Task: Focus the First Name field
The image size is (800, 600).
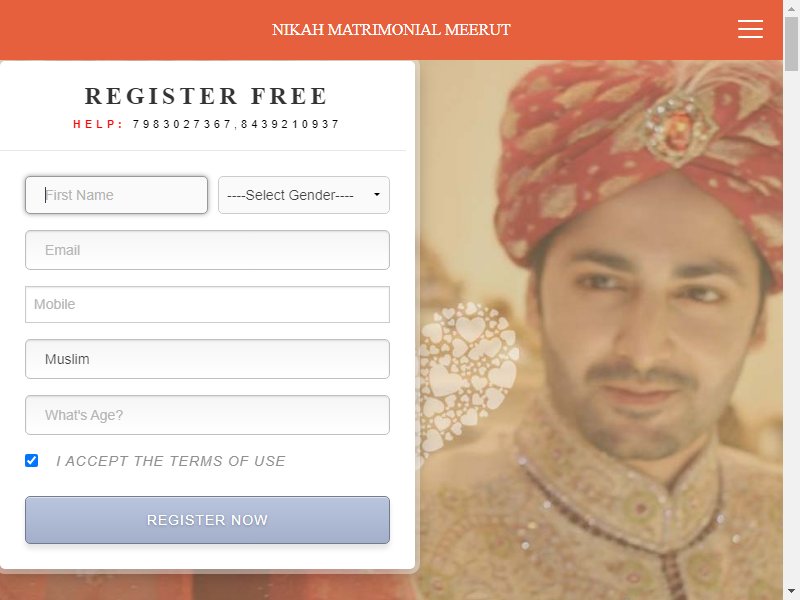Action: (116, 195)
